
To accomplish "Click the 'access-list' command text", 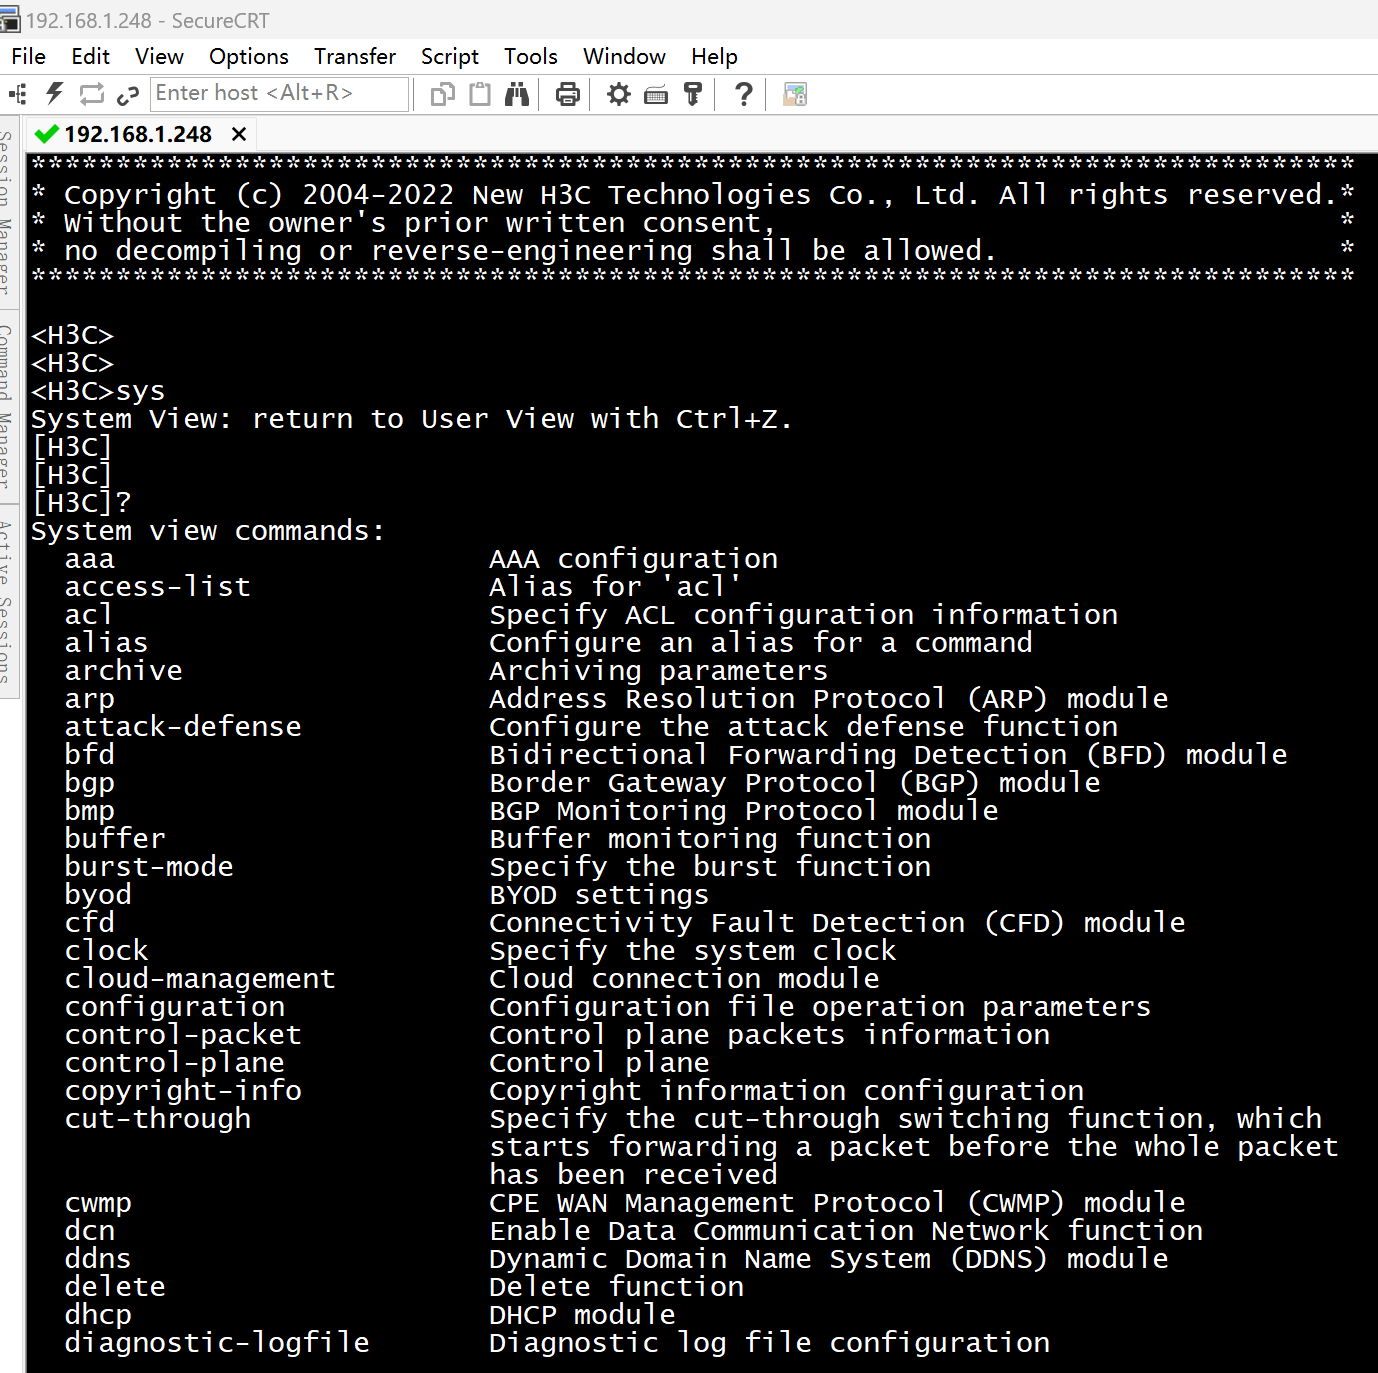I will point(158,586).
